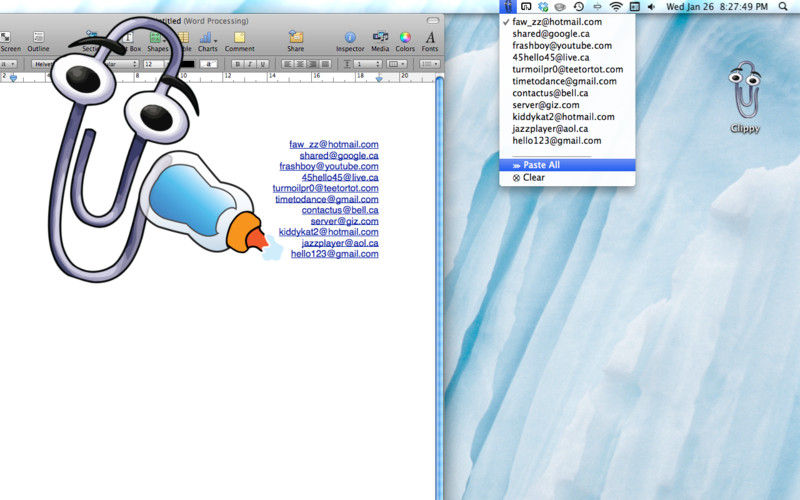
Task: Open the typeface style dropdown
Action: (122, 64)
